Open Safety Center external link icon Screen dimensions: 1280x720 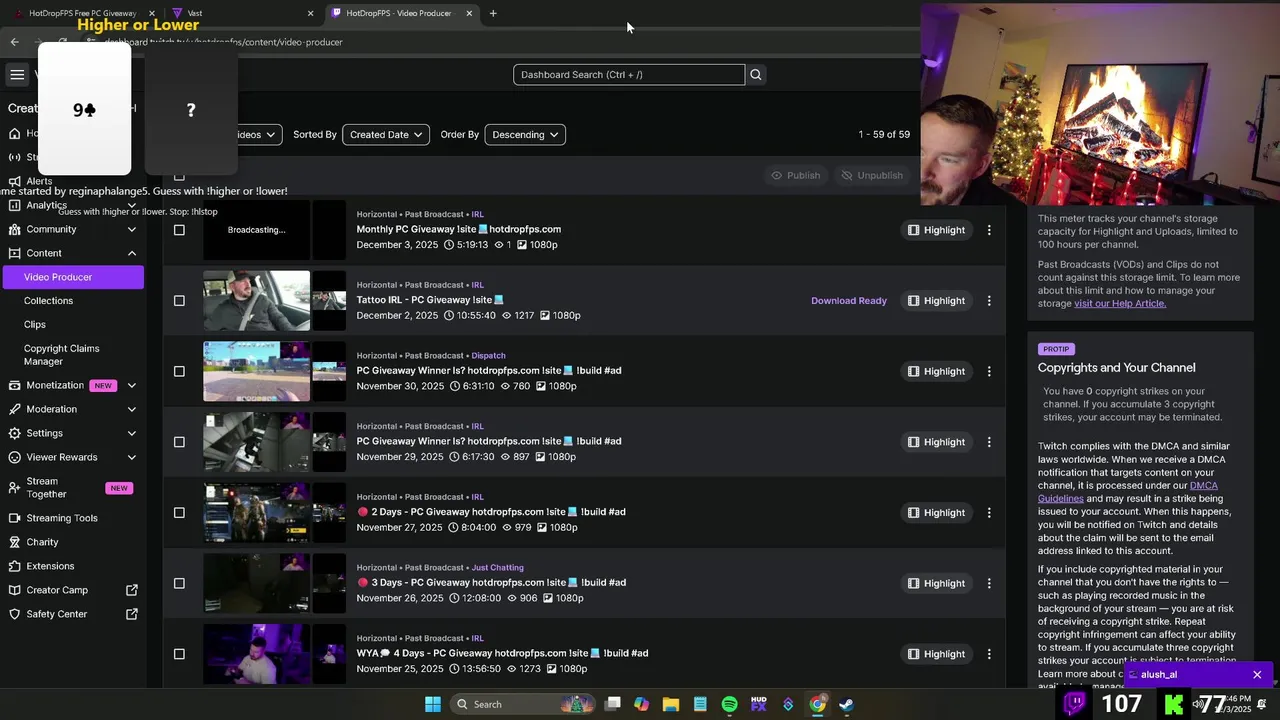click(131, 614)
